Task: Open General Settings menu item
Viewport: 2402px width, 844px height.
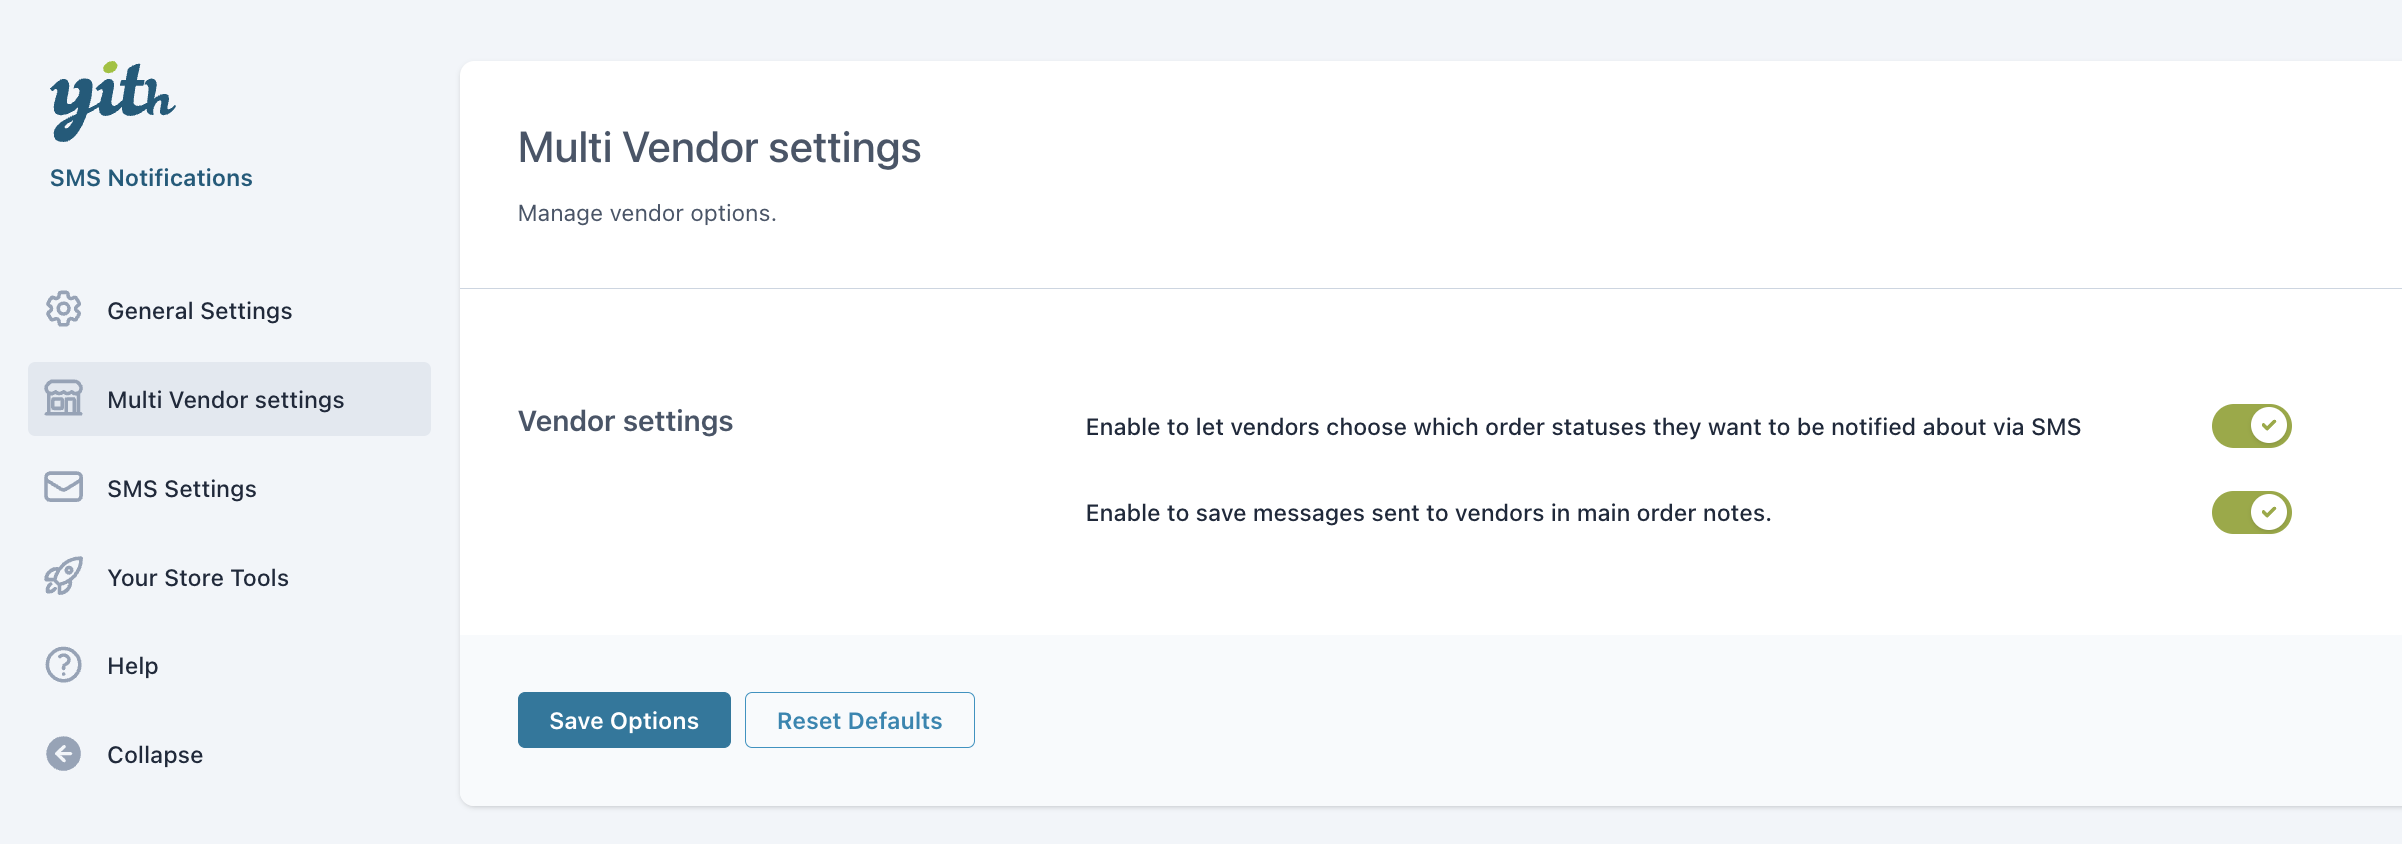Action: point(200,311)
